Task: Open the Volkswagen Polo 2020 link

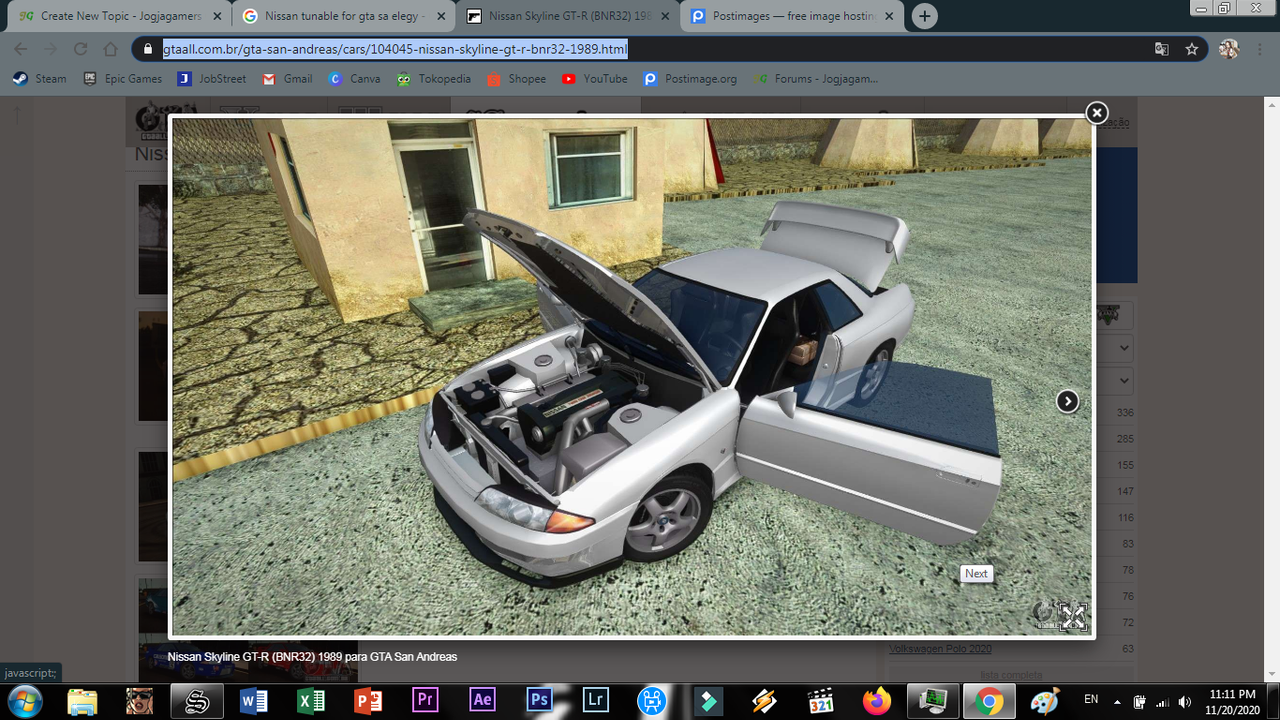Action: tap(940, 649)
